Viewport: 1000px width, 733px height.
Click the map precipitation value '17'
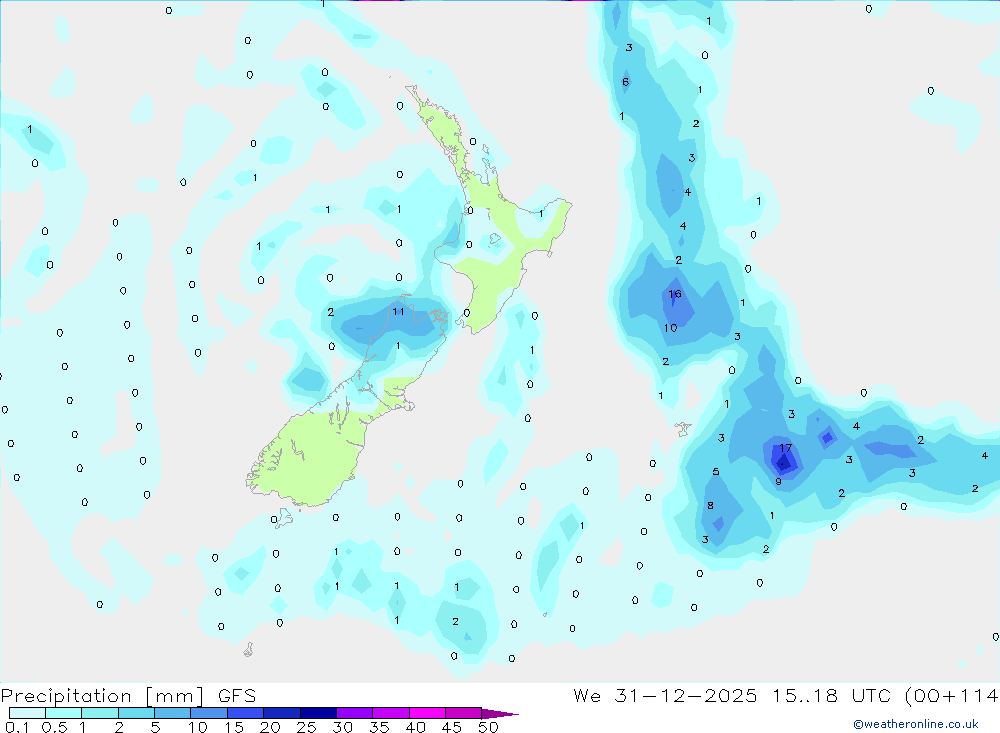coord(785,448)
